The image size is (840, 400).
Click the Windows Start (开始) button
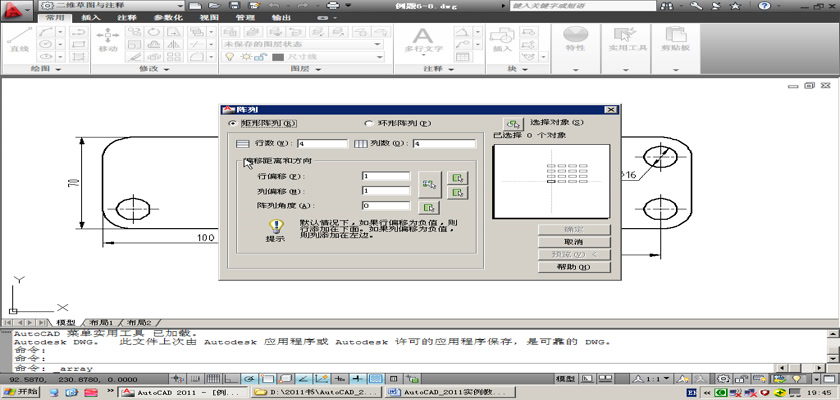point(21,393)
